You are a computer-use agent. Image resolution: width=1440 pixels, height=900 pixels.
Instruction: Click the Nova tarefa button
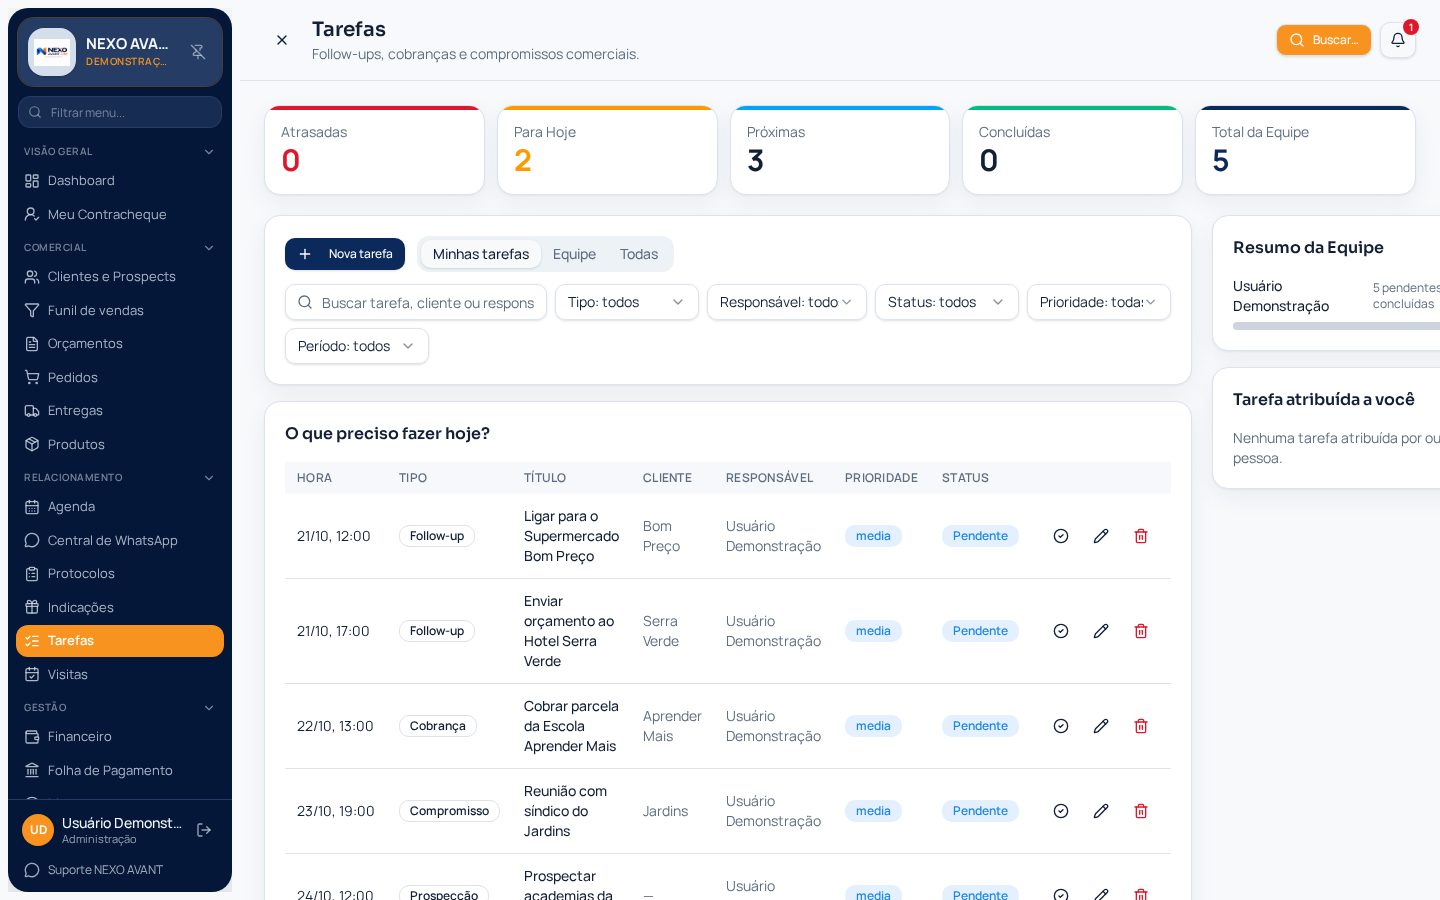tap(345, 254)
